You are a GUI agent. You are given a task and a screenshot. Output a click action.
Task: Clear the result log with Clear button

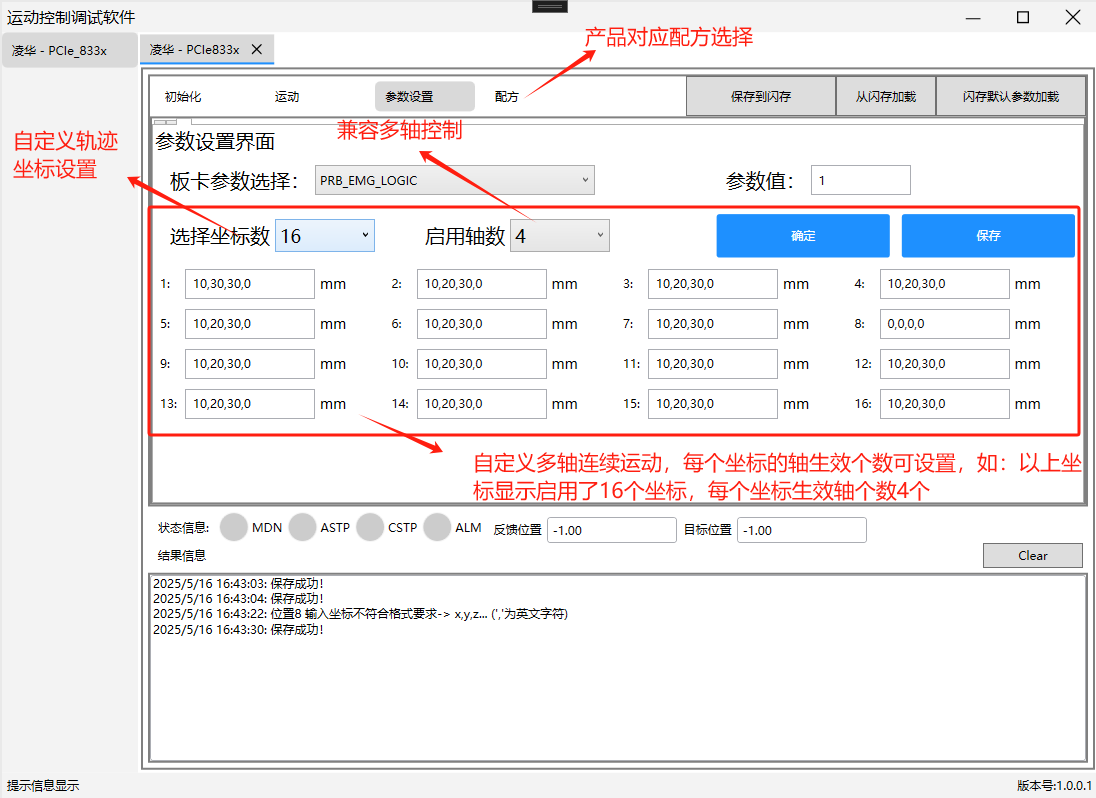1033,555
